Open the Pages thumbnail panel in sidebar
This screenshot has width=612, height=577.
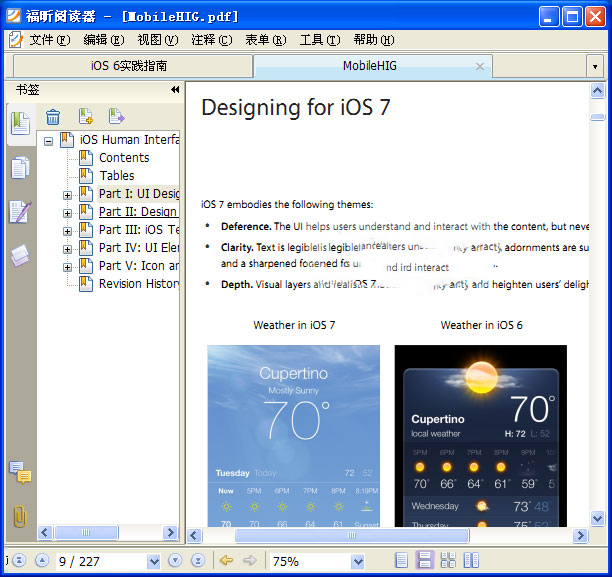pos(19,167)
